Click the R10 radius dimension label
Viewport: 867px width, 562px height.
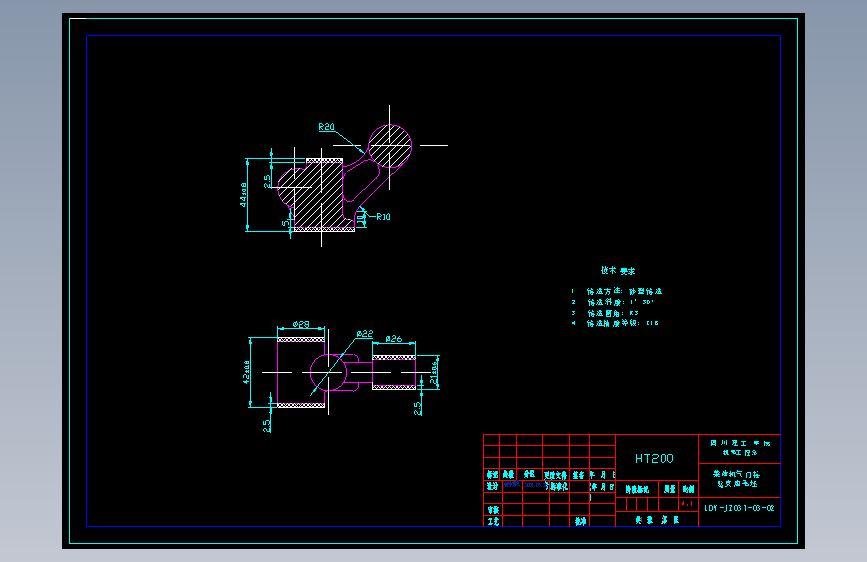pyautogui.click(x=383, y=217)
